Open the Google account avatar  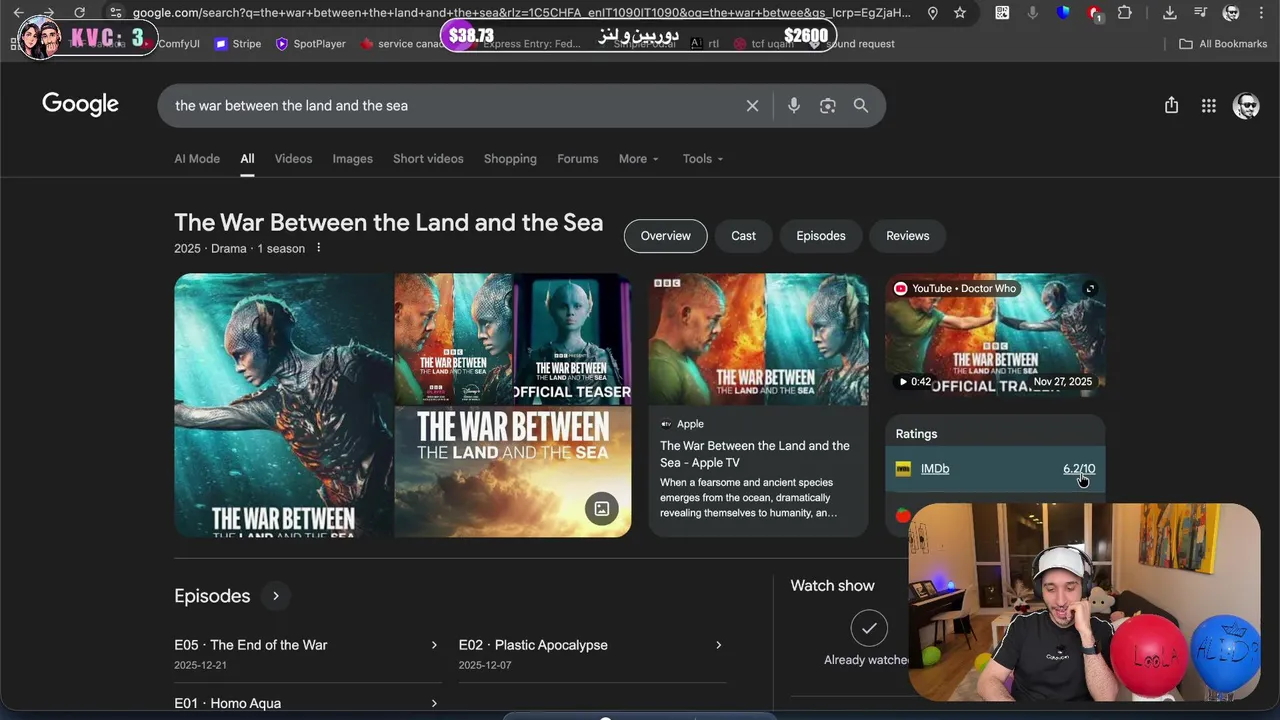tap(1246, 106)
